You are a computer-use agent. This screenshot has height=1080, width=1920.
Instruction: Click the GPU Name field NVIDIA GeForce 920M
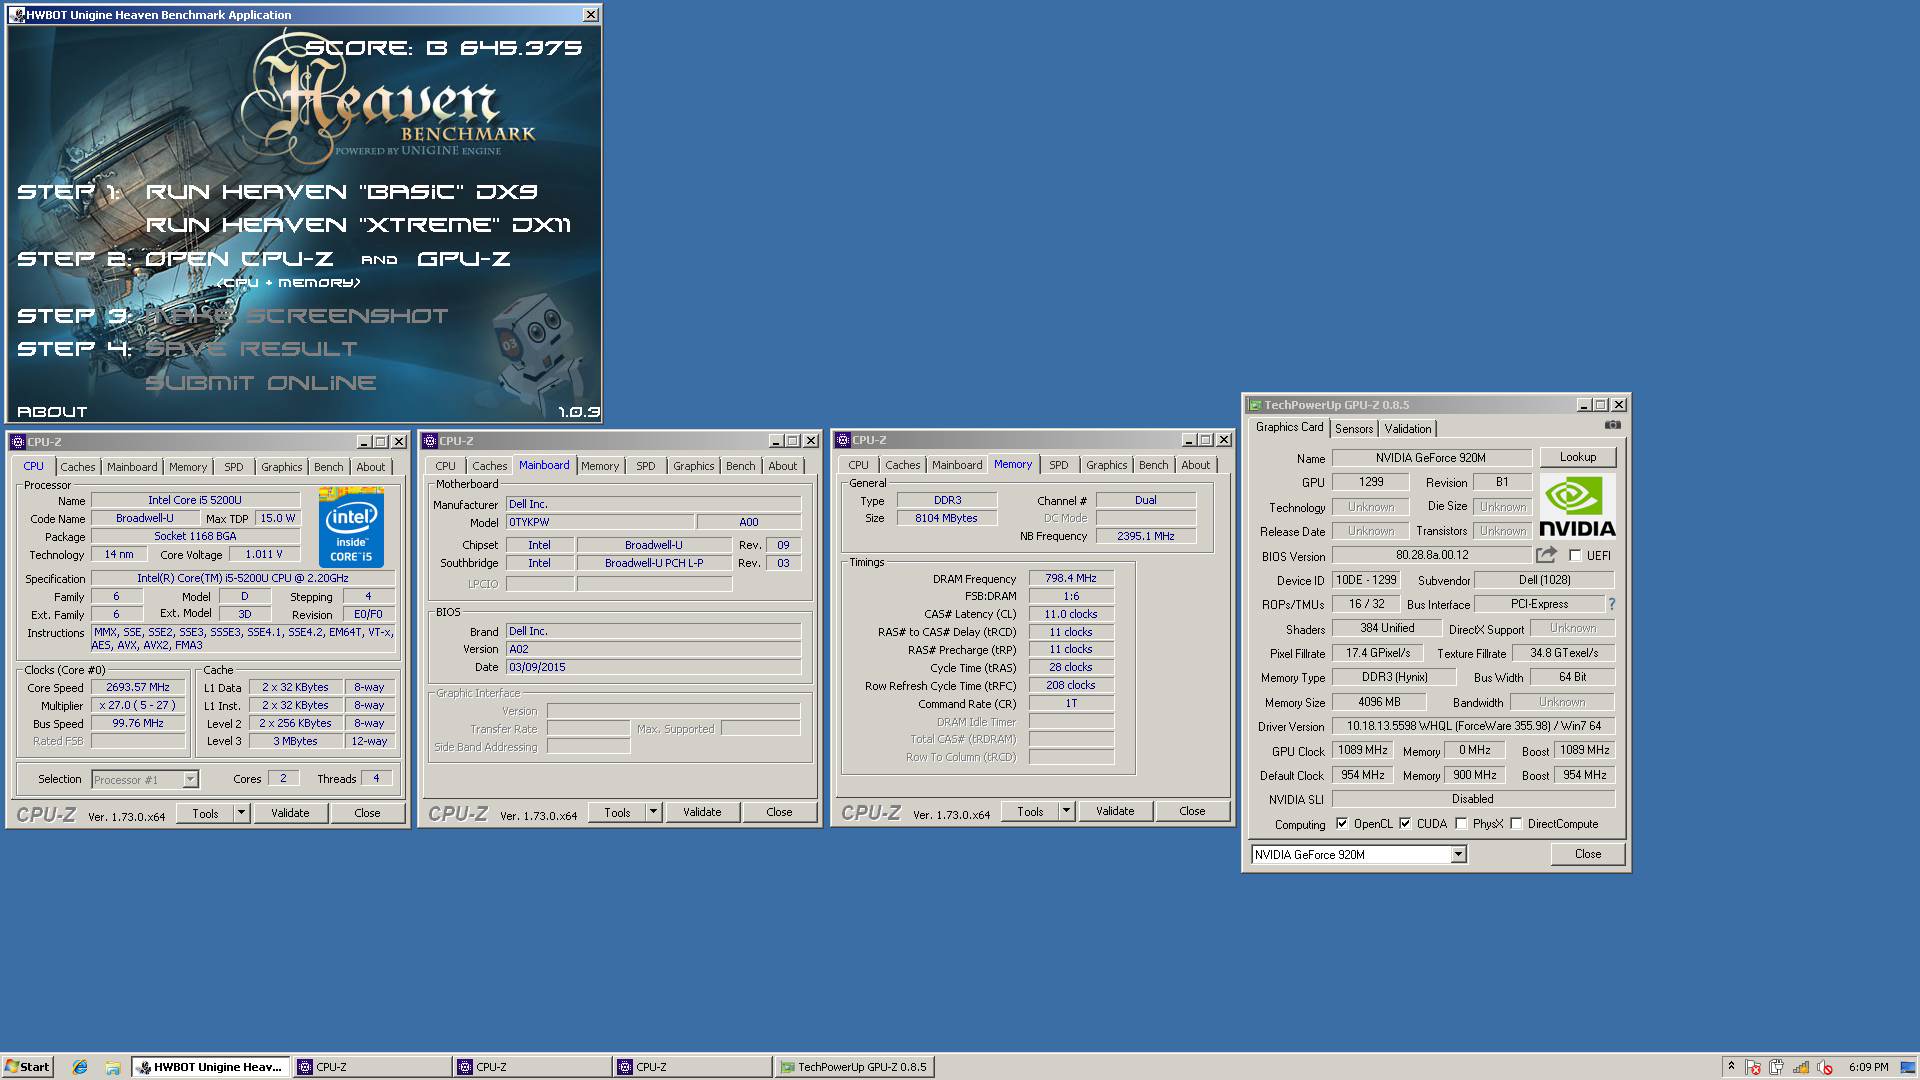[x=1431, y=458]
